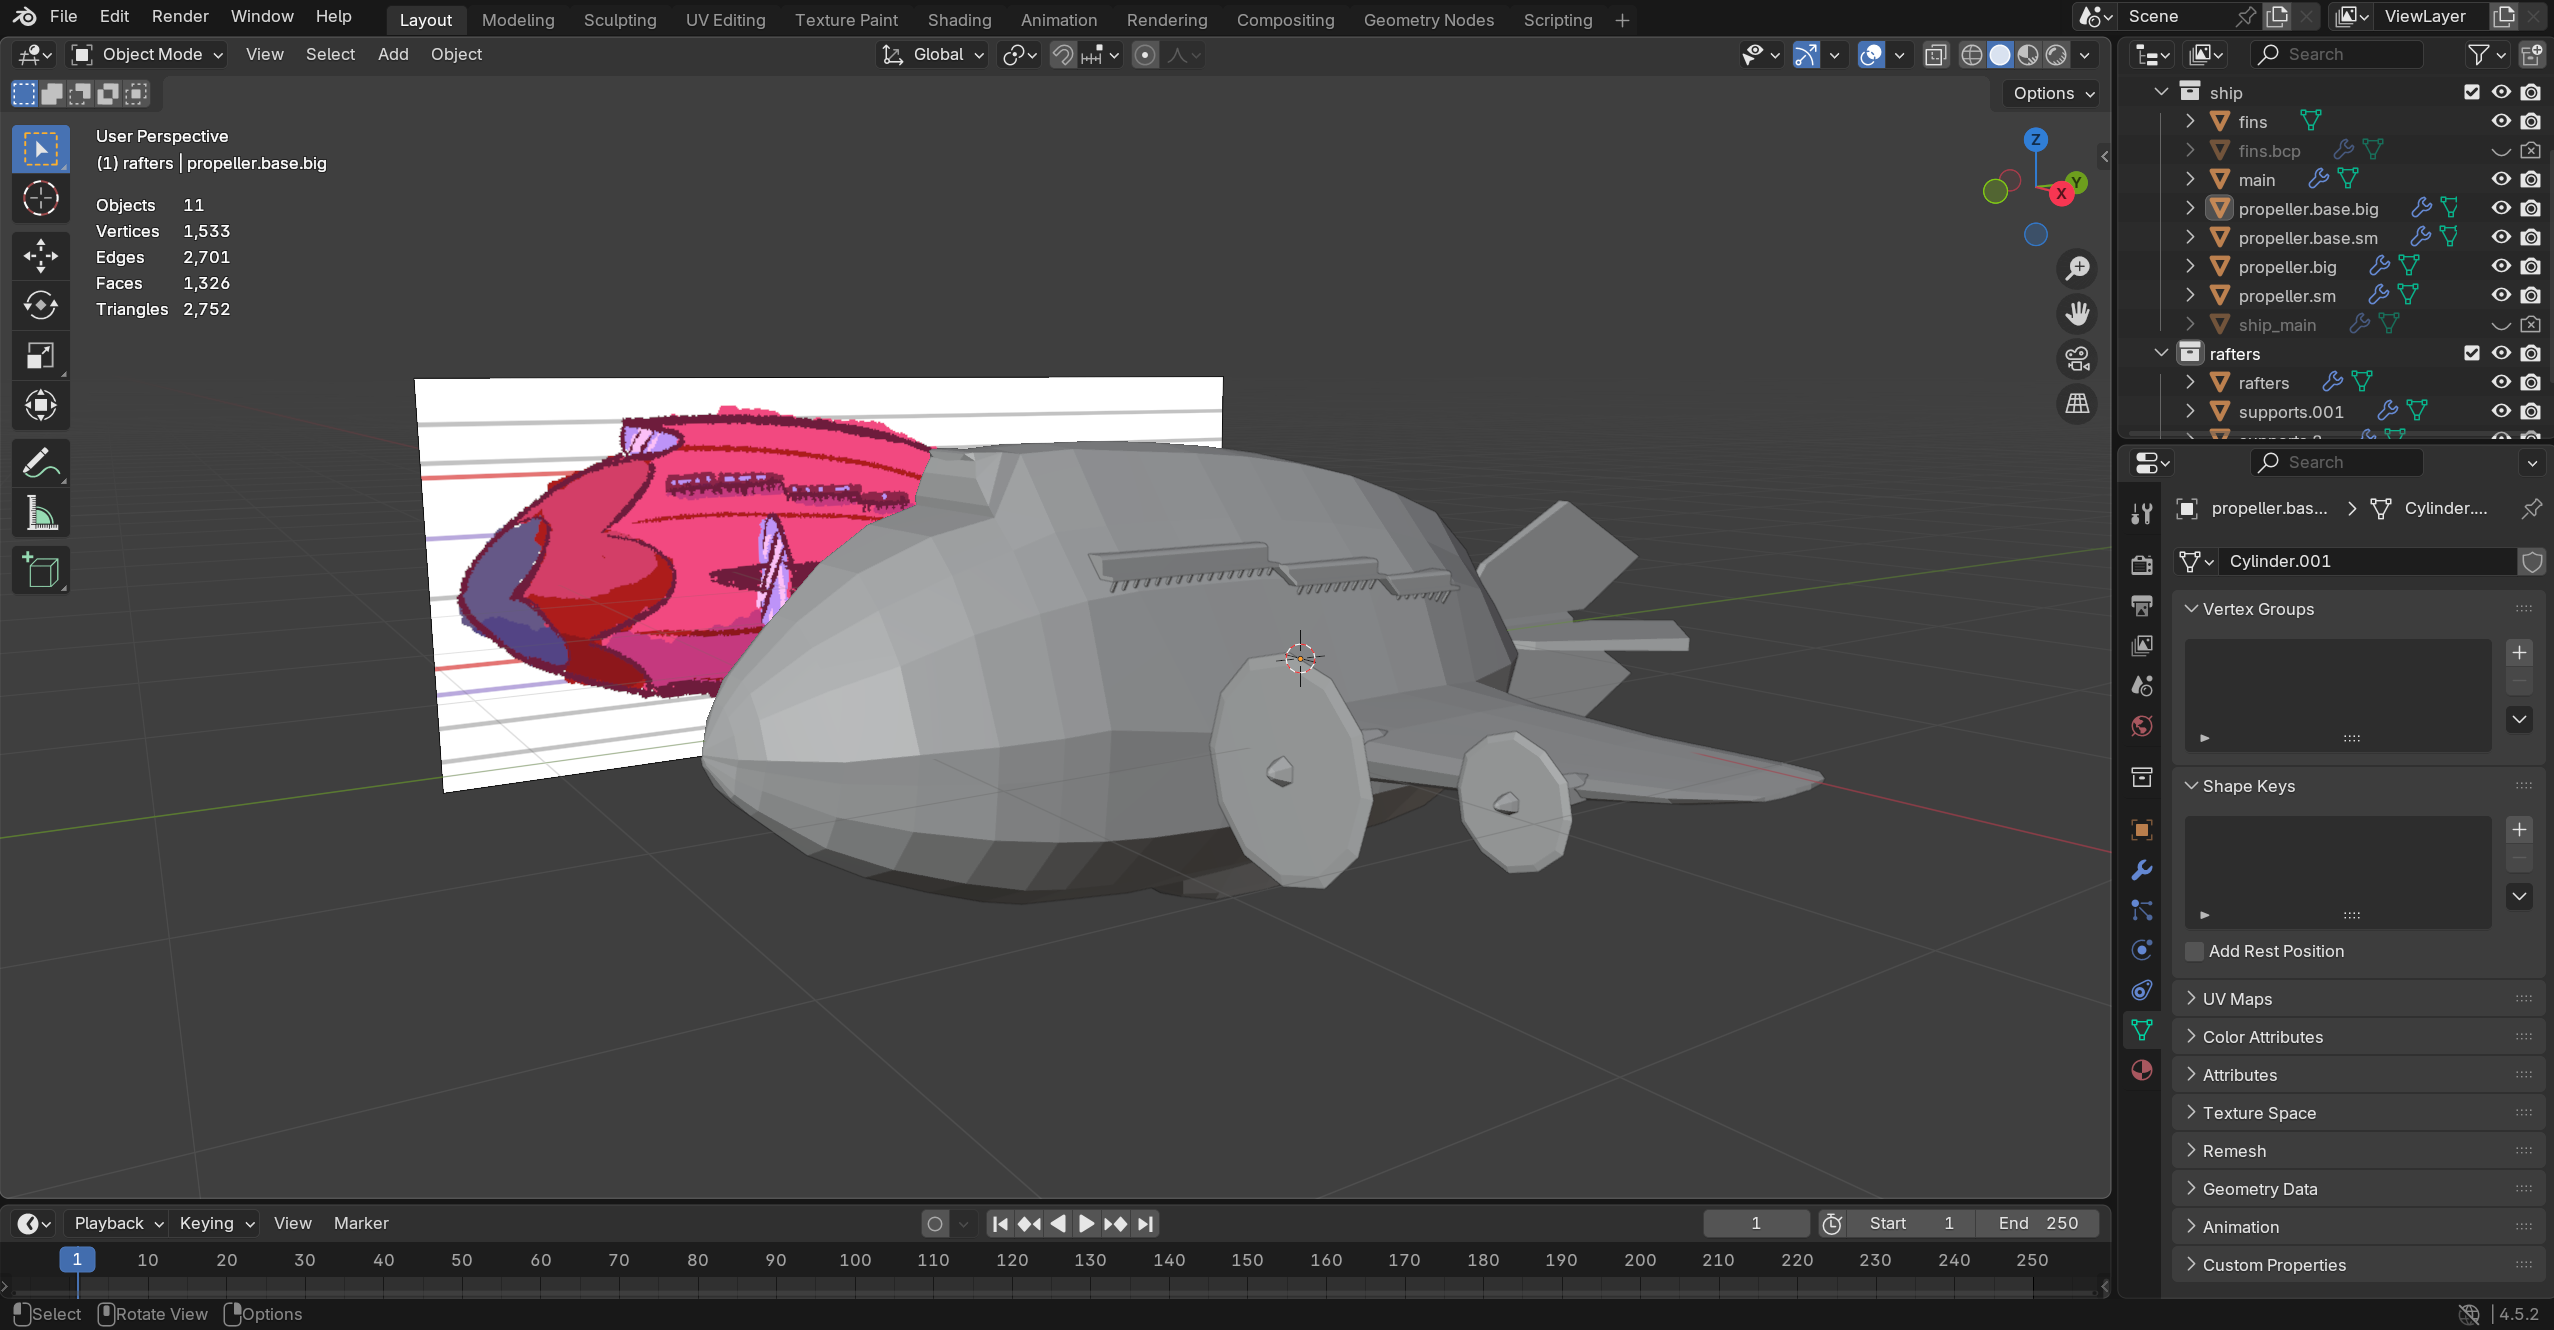Expand the UV Maps panel
This screenshot has height=1330, width=2554.
2358,999
